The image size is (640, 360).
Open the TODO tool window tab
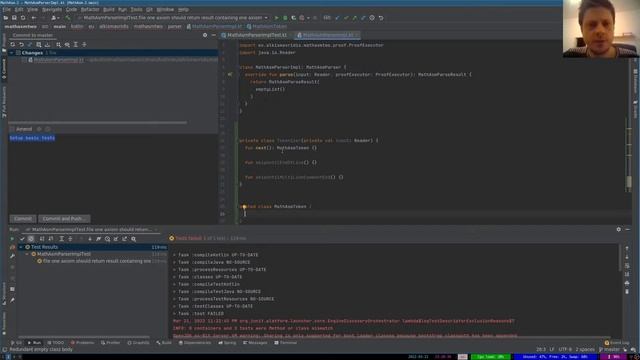[x=56, y=343]
